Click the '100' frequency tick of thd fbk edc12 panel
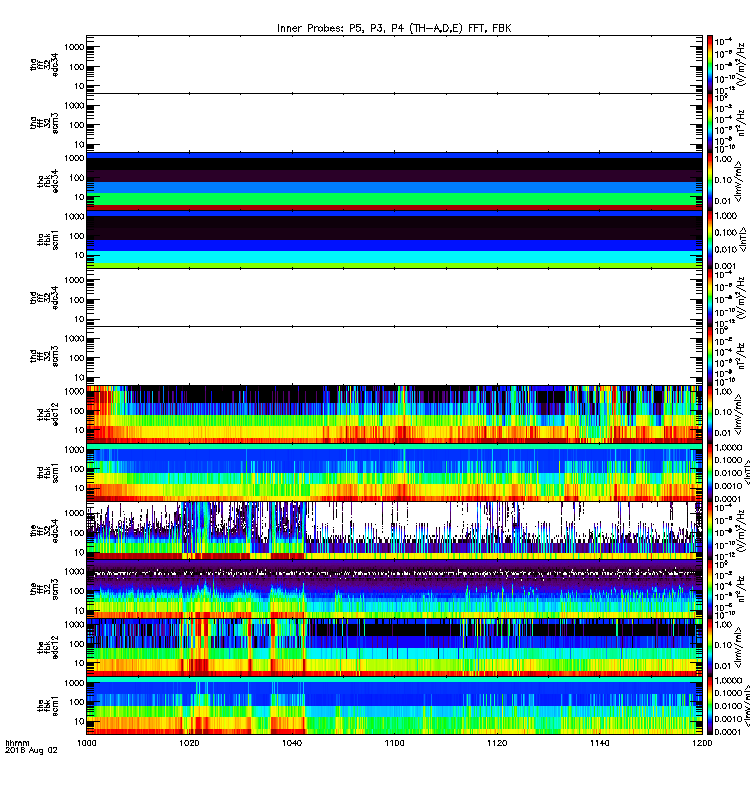 [x=78, y=411]
